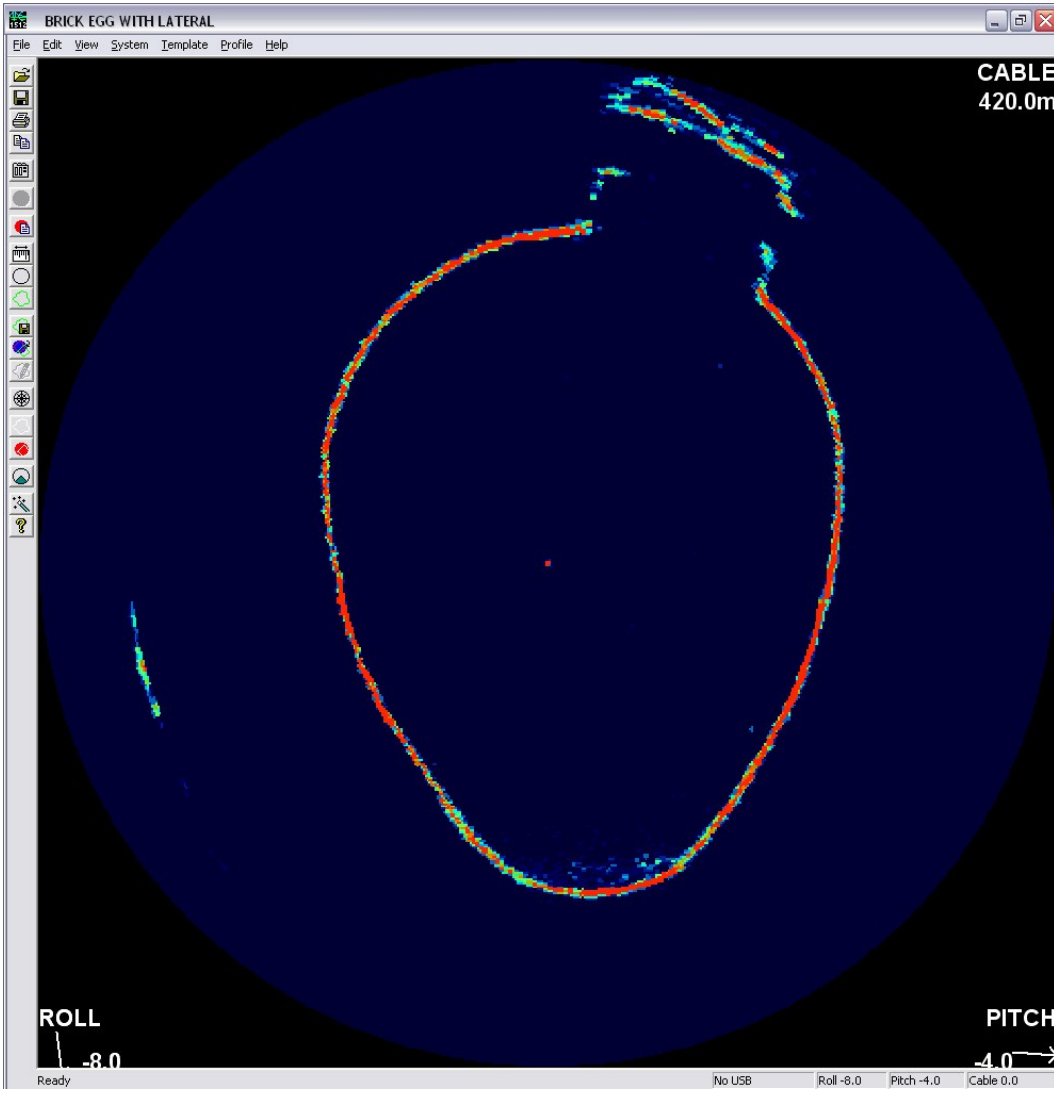Restore down the window
Screen dimensions: 1054x1093
[x=1021, y=21]
